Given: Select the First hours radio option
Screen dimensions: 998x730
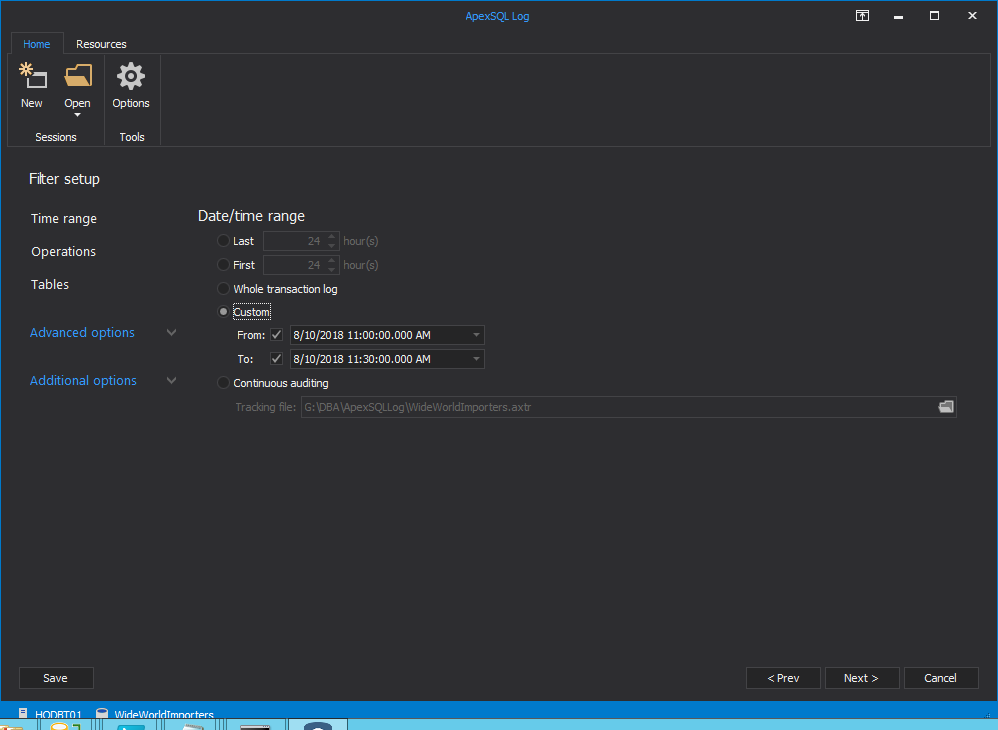Looking at the screenshot, I should tap(223, 265).
